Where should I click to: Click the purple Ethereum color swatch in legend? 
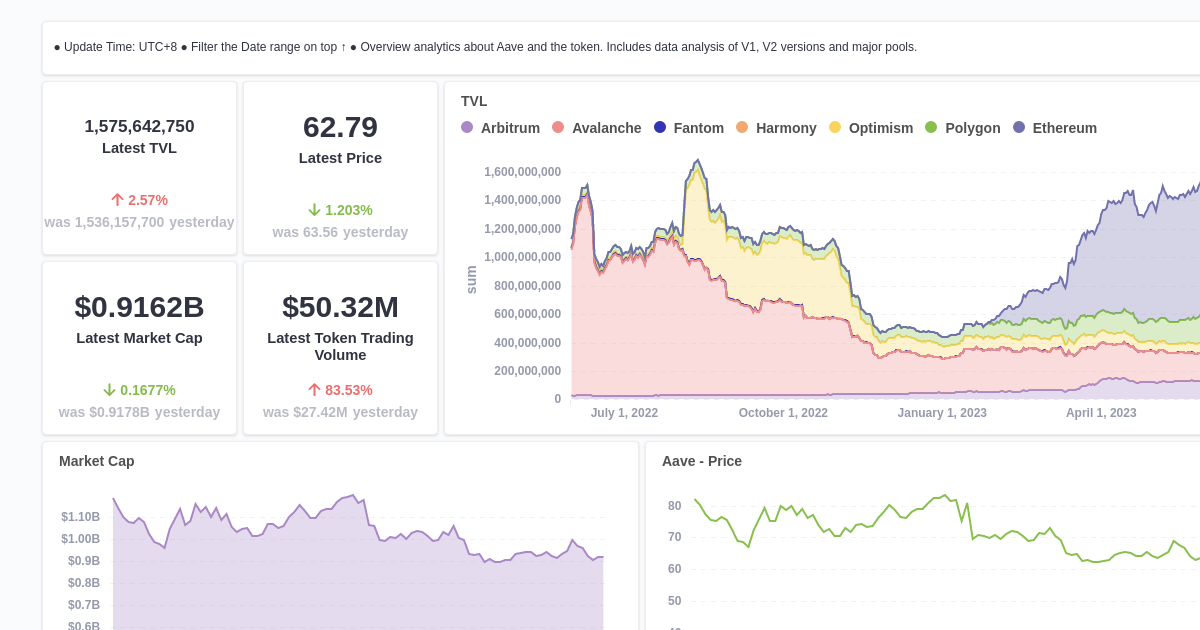(1017, 128)
